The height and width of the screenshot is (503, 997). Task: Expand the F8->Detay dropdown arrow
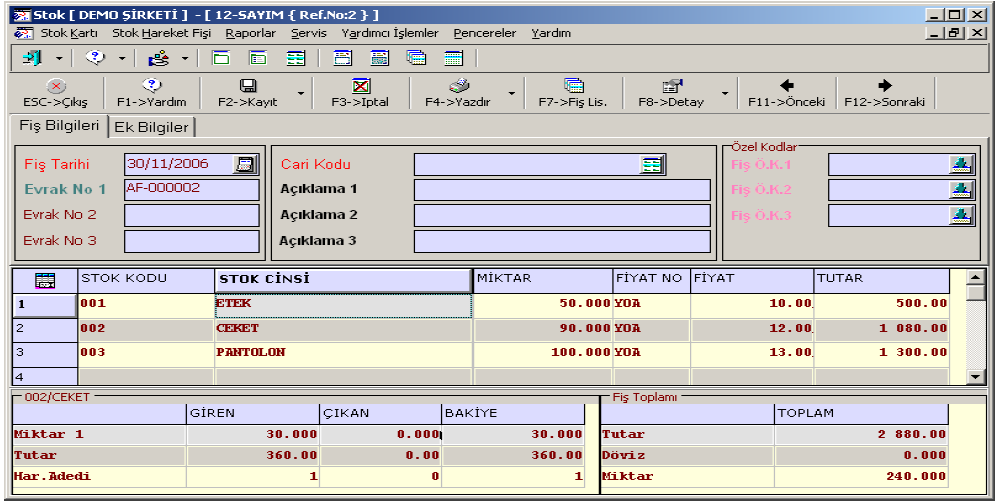[x=724, y=94]
